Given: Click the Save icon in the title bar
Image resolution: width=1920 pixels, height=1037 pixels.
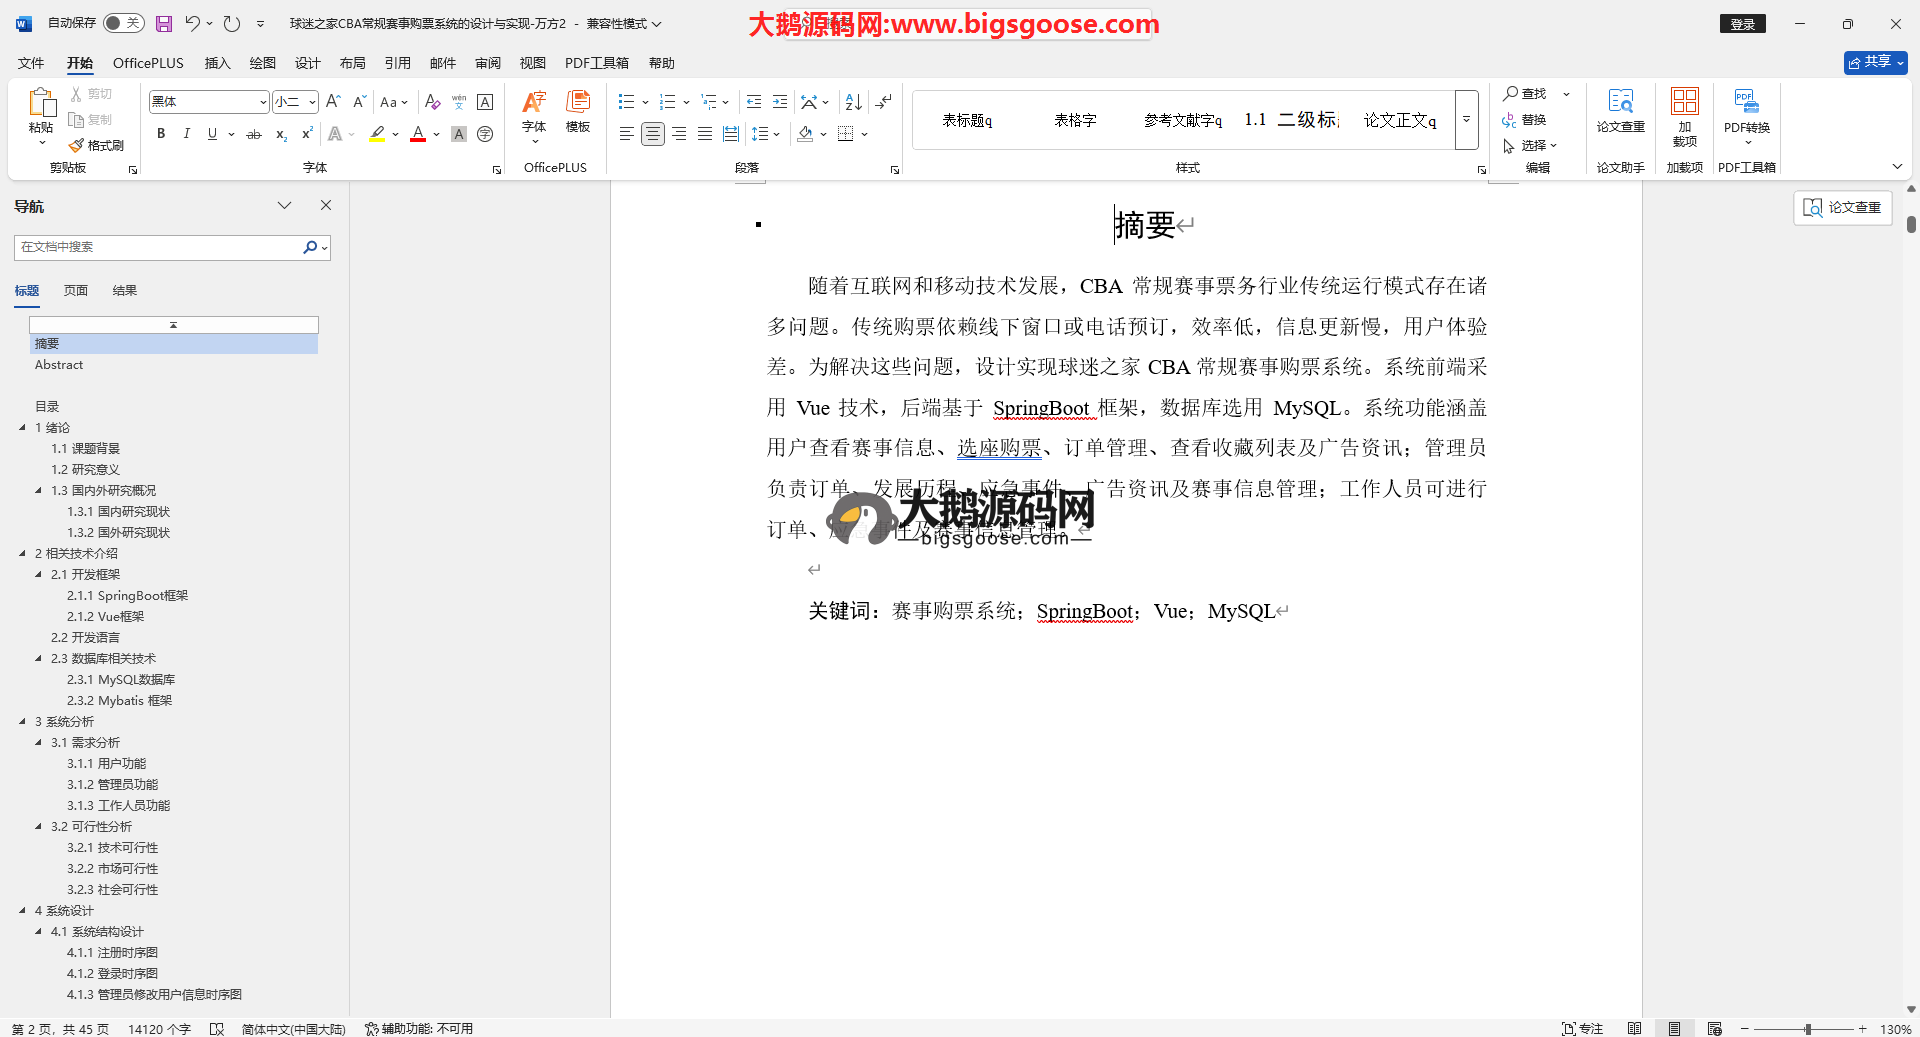Looking at the screenshot, I should (x=164, y=23).
